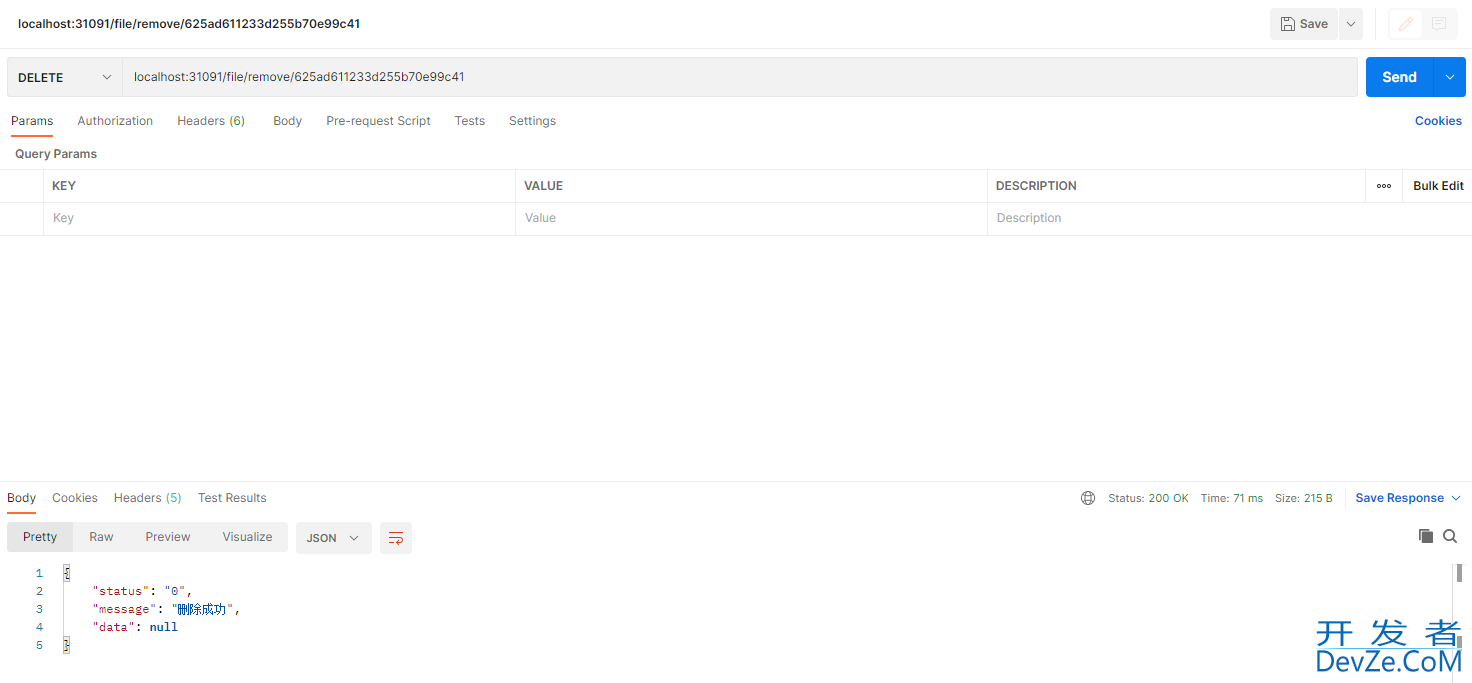Copy the response with the copy icon
The height and width of the screenshot is (683, 1472).
pos(1426,537)
